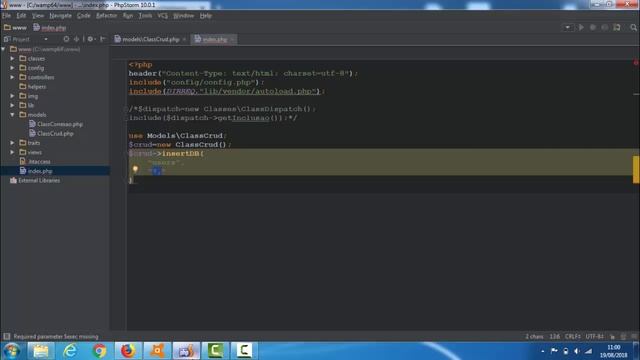Click the 'use Models\ClassCrud' code line
This screenshot has width=640, height=360.
178,136
